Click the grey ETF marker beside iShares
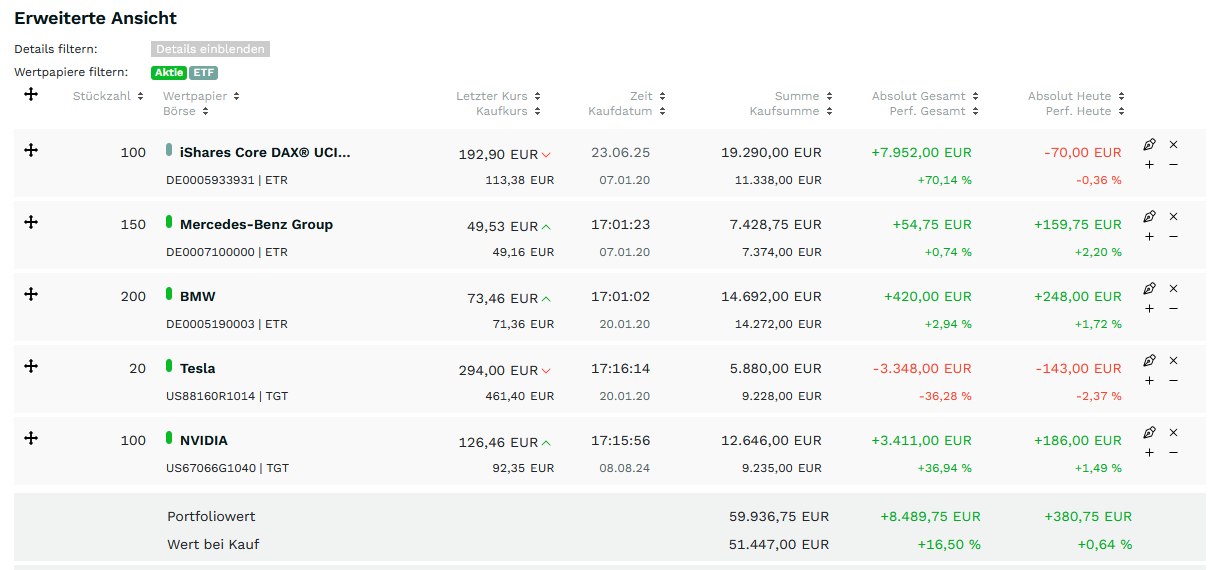The height and width of the screenshot is (570, 1215). [x=169, y=150]
